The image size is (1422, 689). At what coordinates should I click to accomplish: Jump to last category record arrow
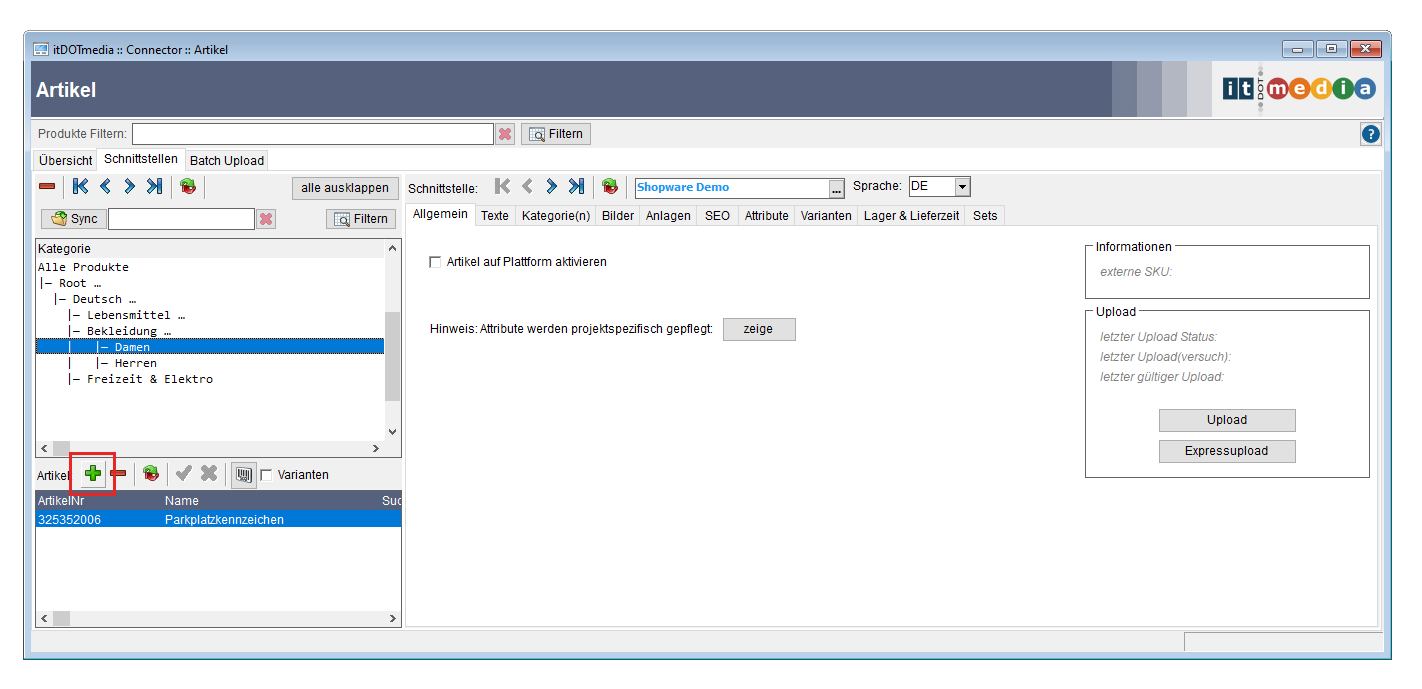coord(154,187)
